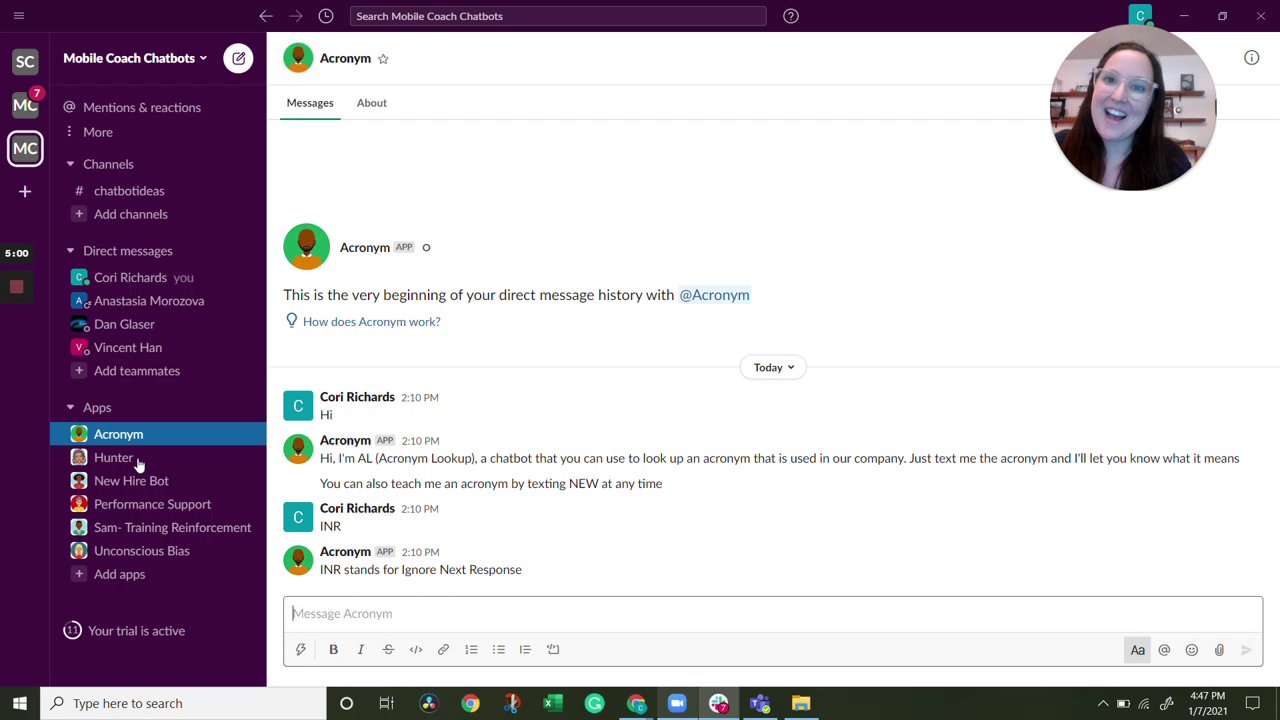Screen dimensions: 1280x720
Task: Toggle bold formatting
Action: point(333,649)
